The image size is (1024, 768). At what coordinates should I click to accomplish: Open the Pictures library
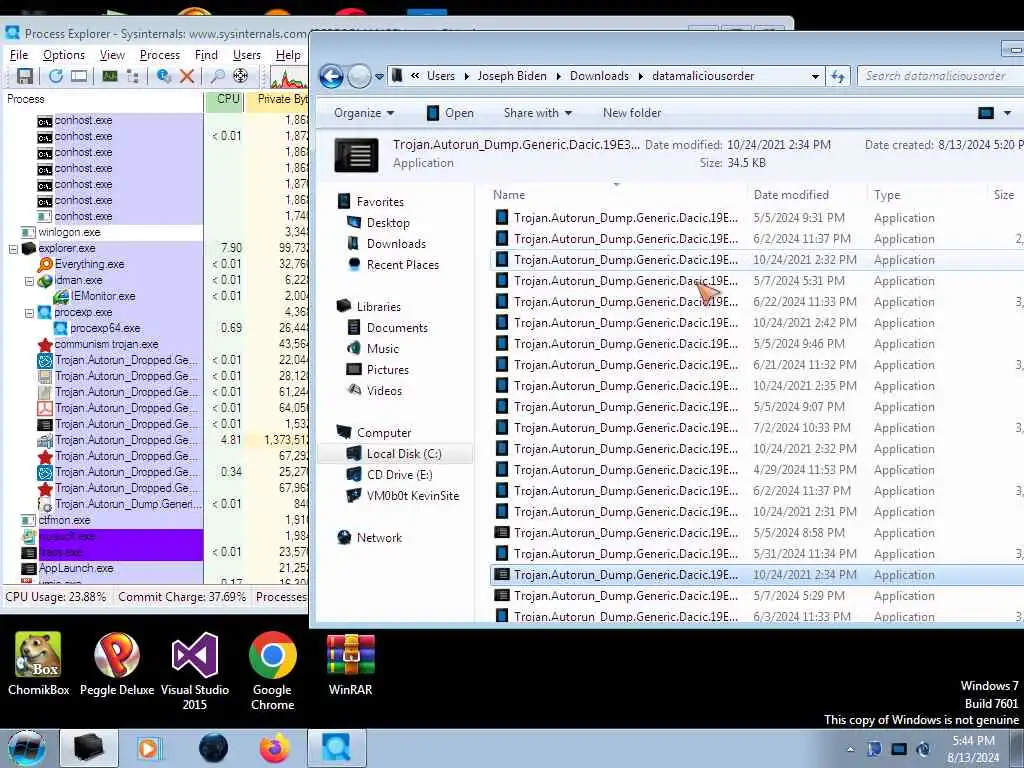[387, 370]
